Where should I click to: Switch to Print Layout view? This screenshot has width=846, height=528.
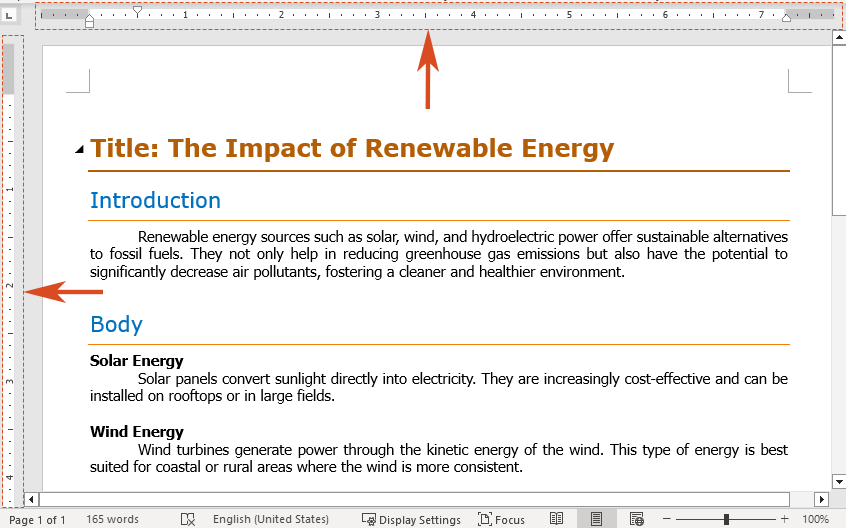596,519
